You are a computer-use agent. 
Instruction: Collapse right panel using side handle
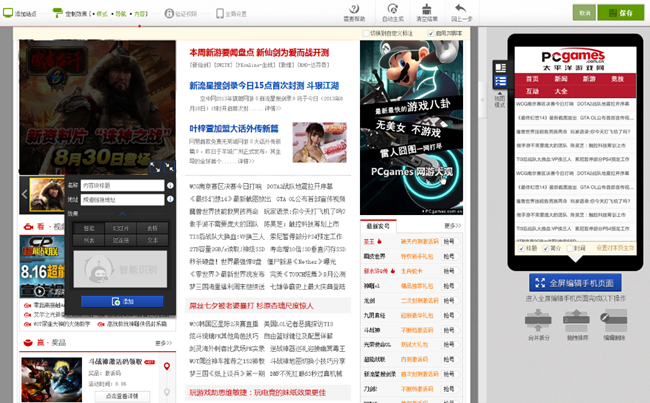pos(482,100)
